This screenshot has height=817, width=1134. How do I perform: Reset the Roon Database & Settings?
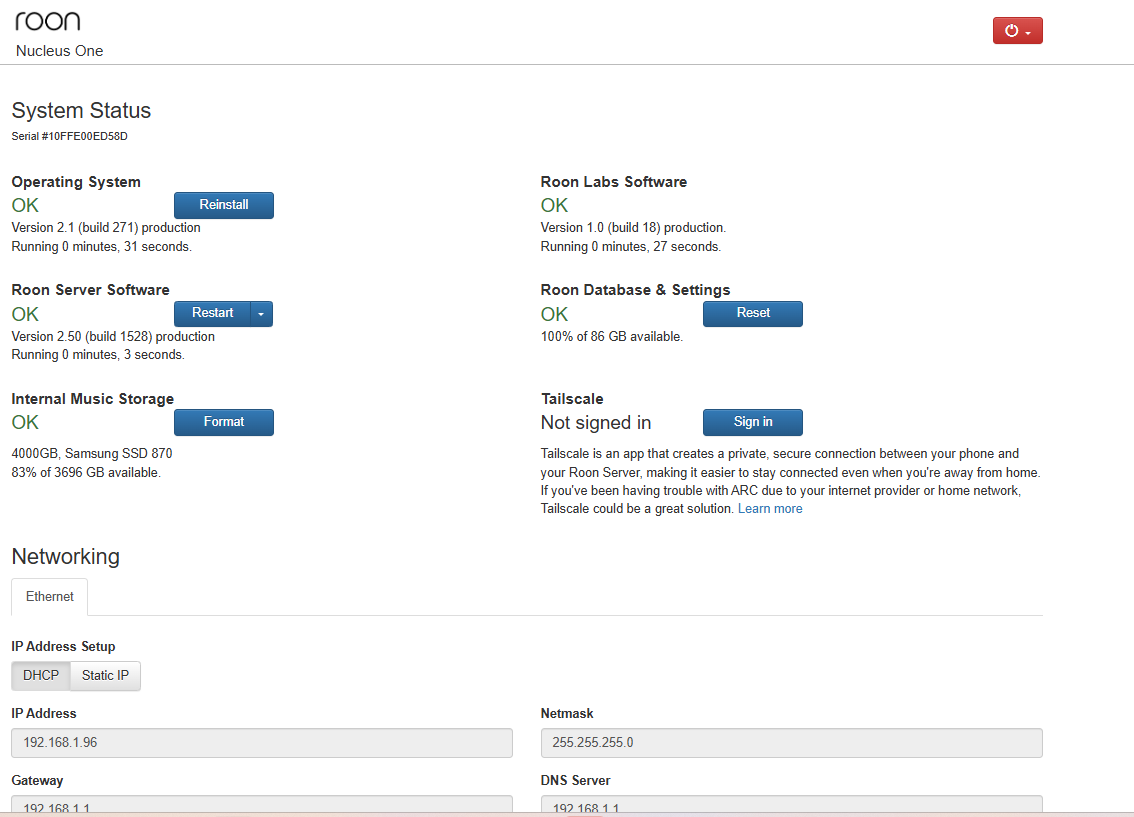tap(753, 314)
